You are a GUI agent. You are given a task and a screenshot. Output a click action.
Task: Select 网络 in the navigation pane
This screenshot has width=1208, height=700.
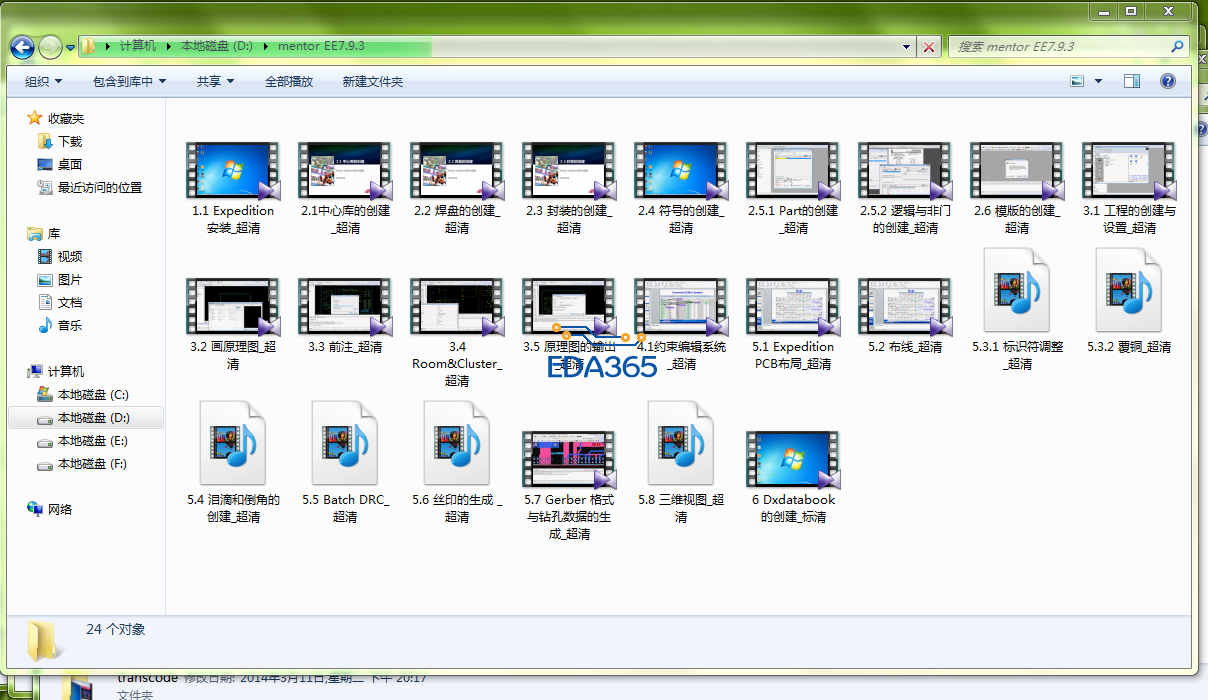tap(50, 509)
